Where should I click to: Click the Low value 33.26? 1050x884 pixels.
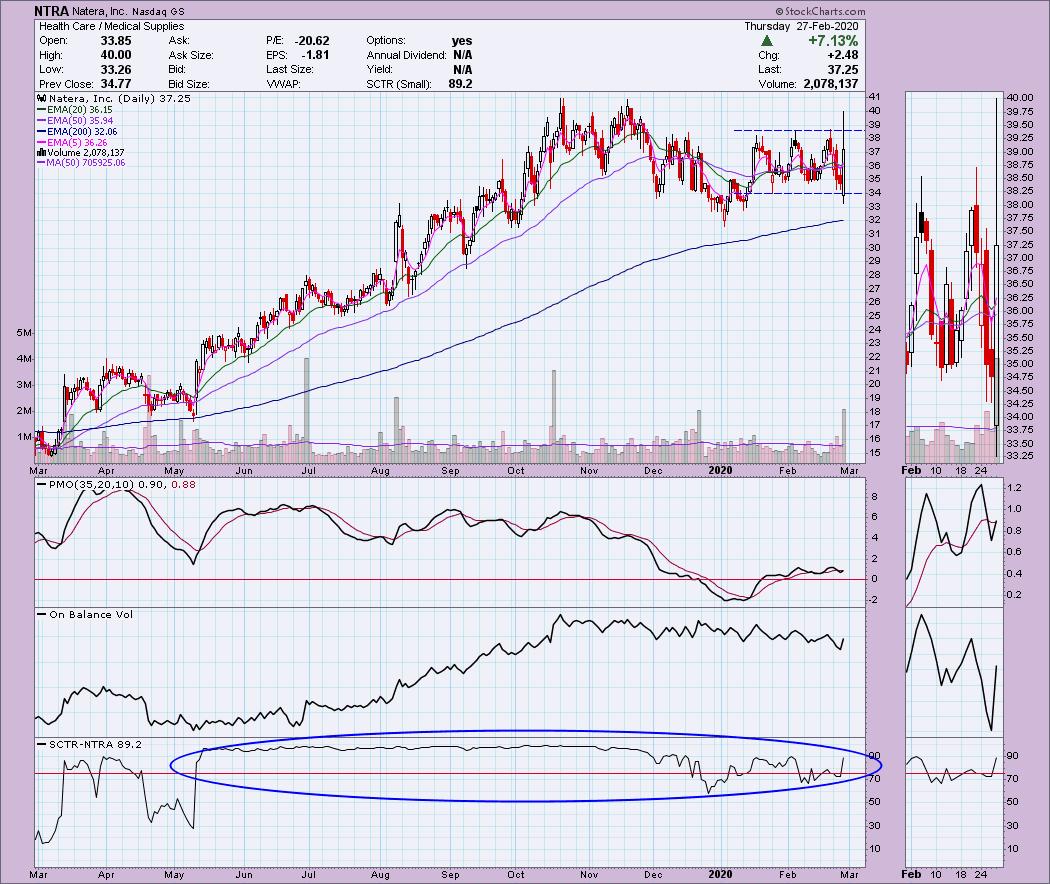pyautogui.click(x=116, y=70)
